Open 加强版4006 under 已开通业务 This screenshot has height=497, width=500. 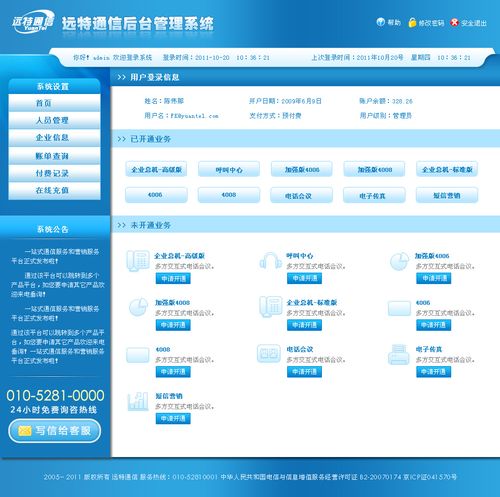(x=302, y=169)
